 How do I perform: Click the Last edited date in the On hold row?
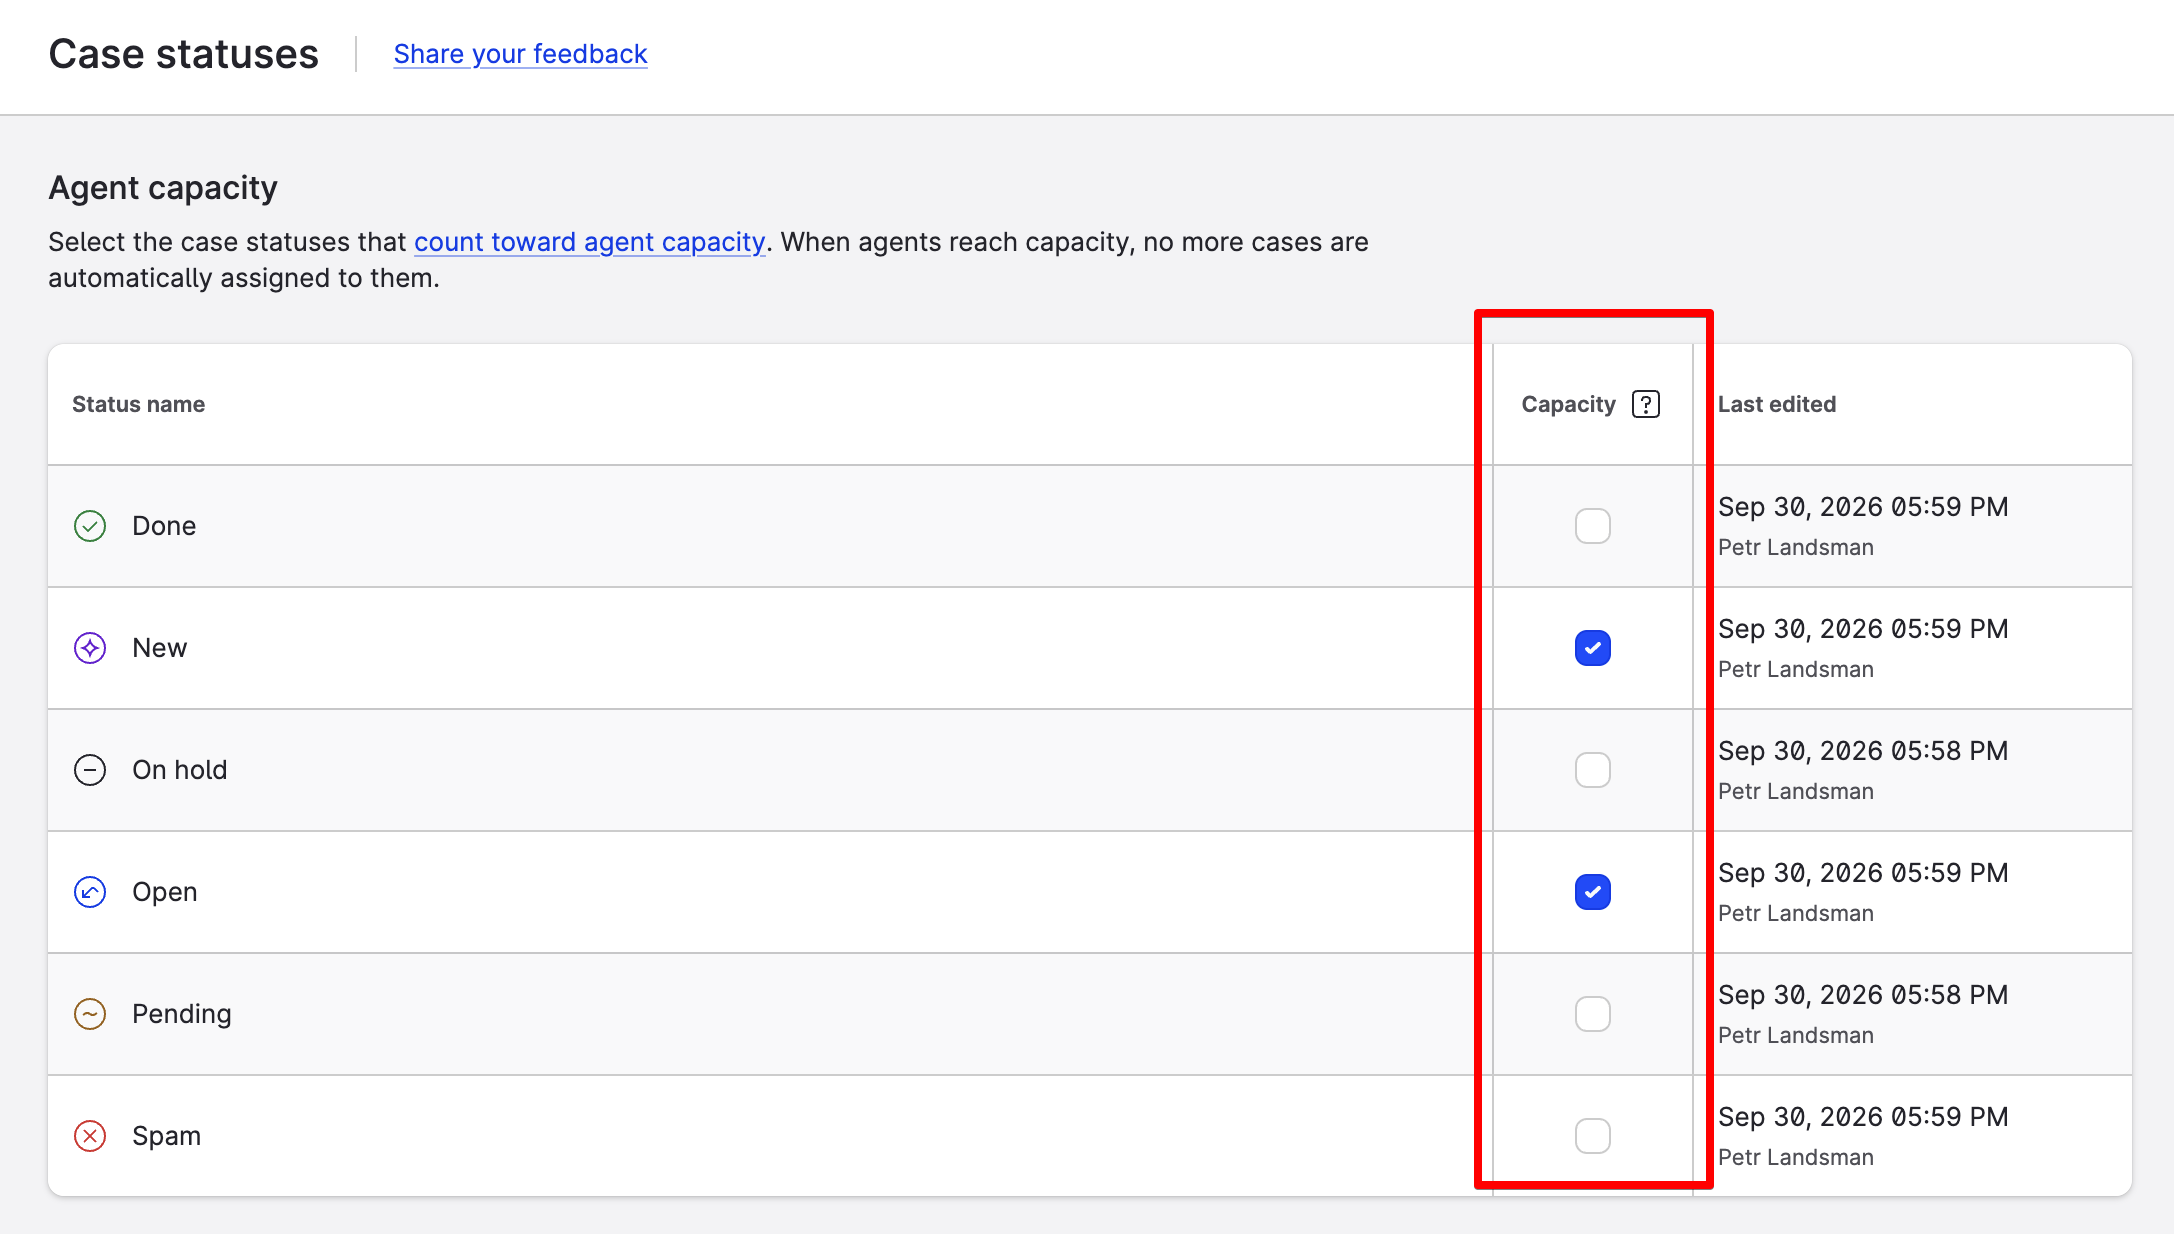1863,751
